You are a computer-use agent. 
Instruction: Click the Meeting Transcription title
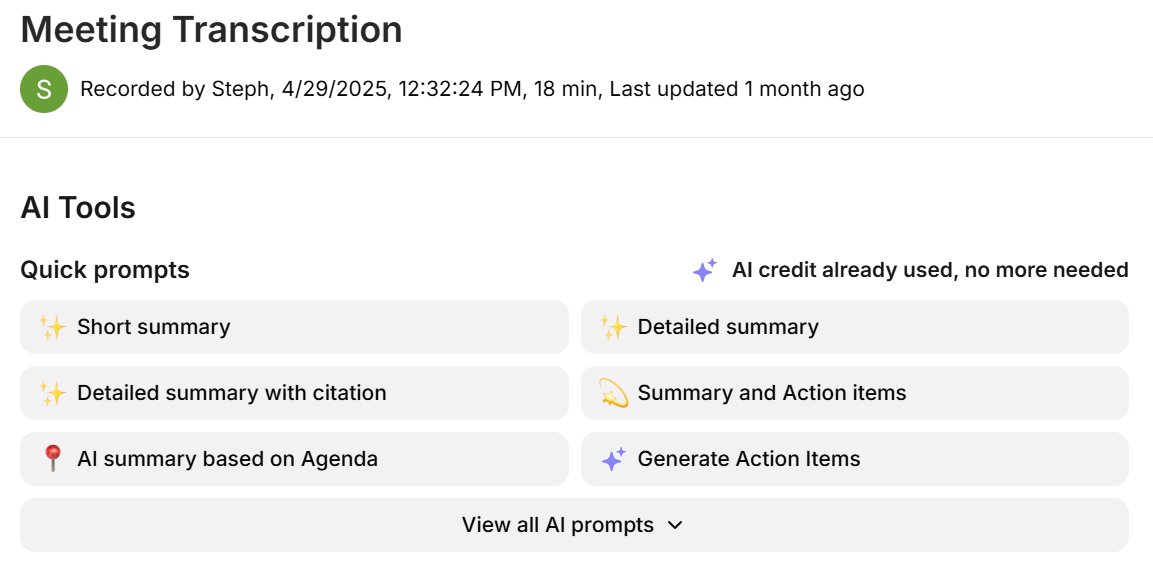[211, 30]
